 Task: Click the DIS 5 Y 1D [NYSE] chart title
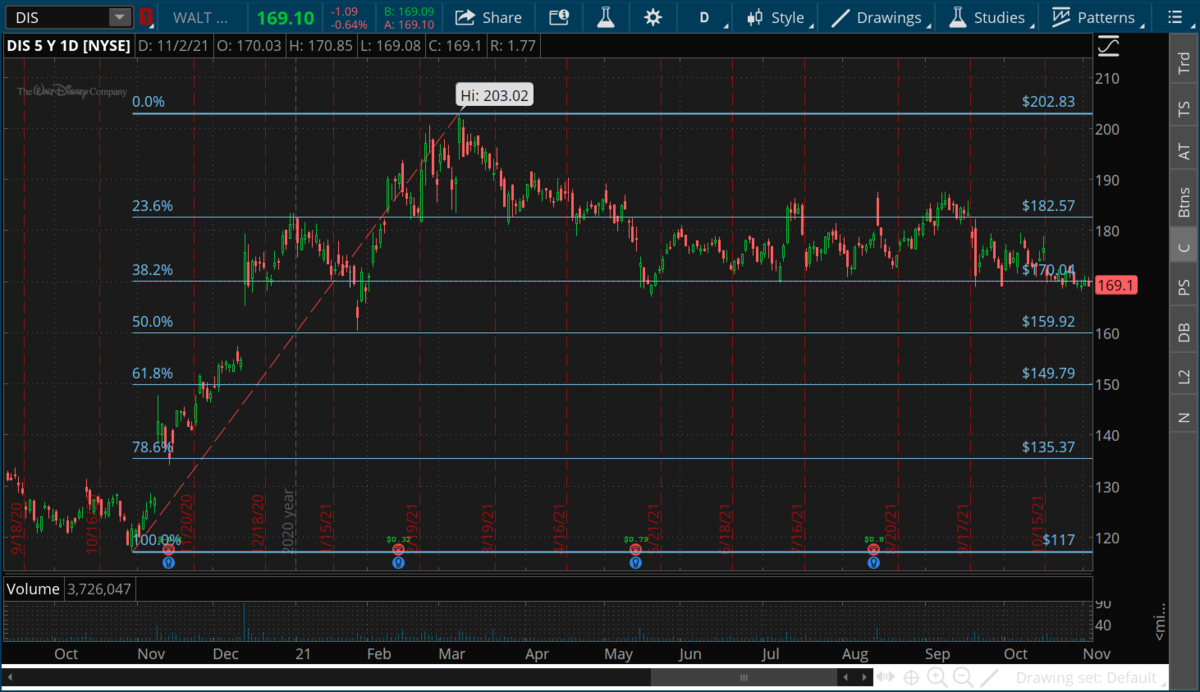pos(67,46)
